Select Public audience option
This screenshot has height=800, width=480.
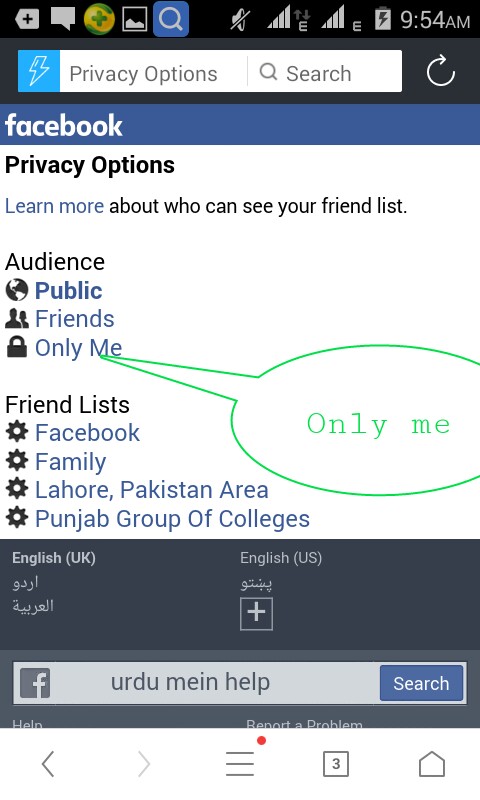click(68, 290)
